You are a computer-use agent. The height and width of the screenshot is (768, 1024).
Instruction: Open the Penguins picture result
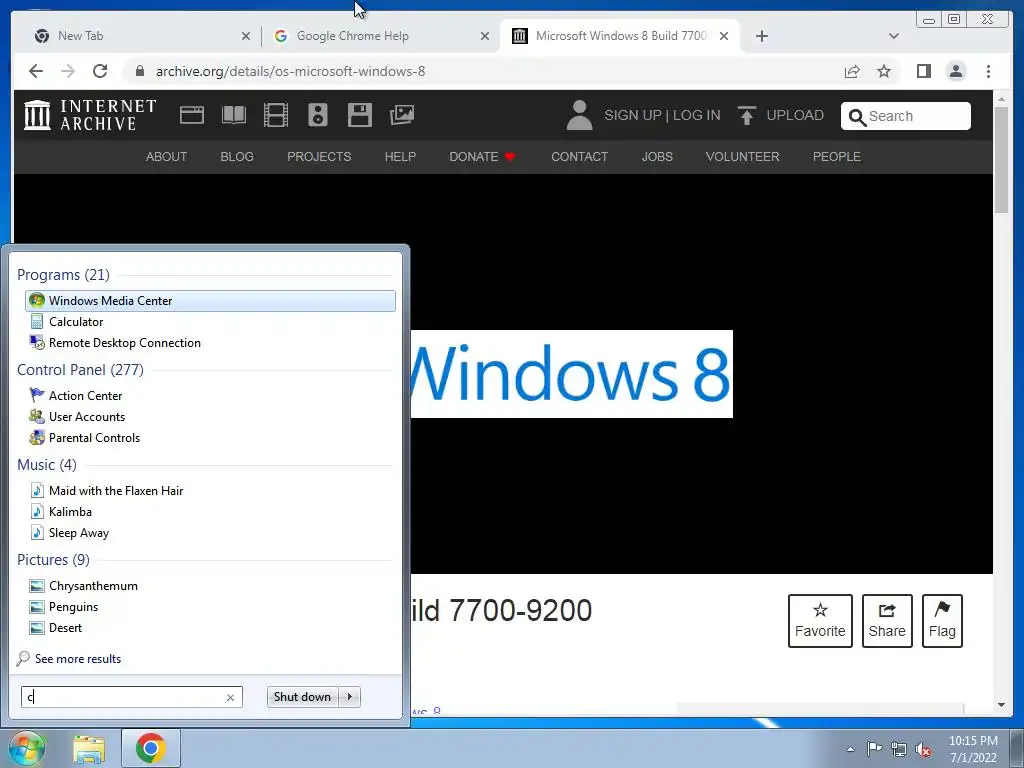pyautogui.click(x=210, y=607)
